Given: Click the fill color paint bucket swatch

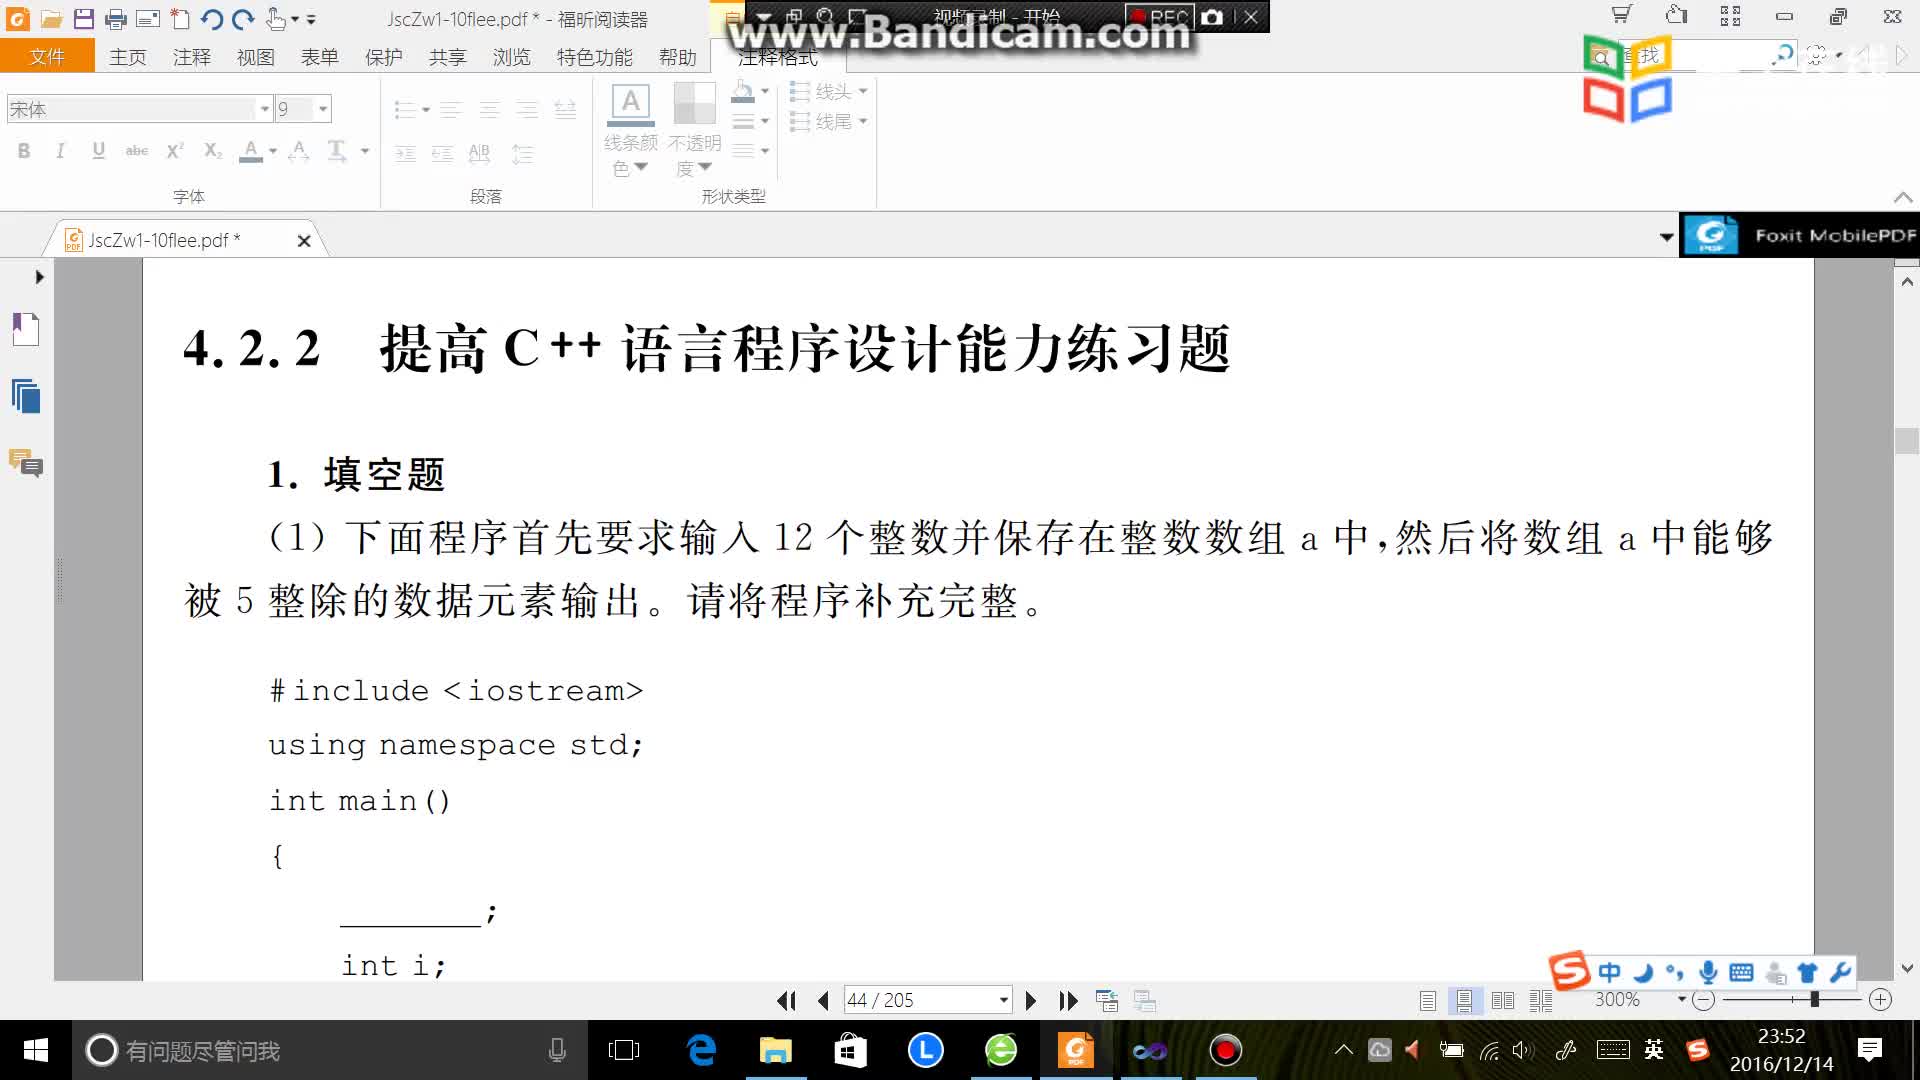Looking at the screenshot, I should pos(742,92).
